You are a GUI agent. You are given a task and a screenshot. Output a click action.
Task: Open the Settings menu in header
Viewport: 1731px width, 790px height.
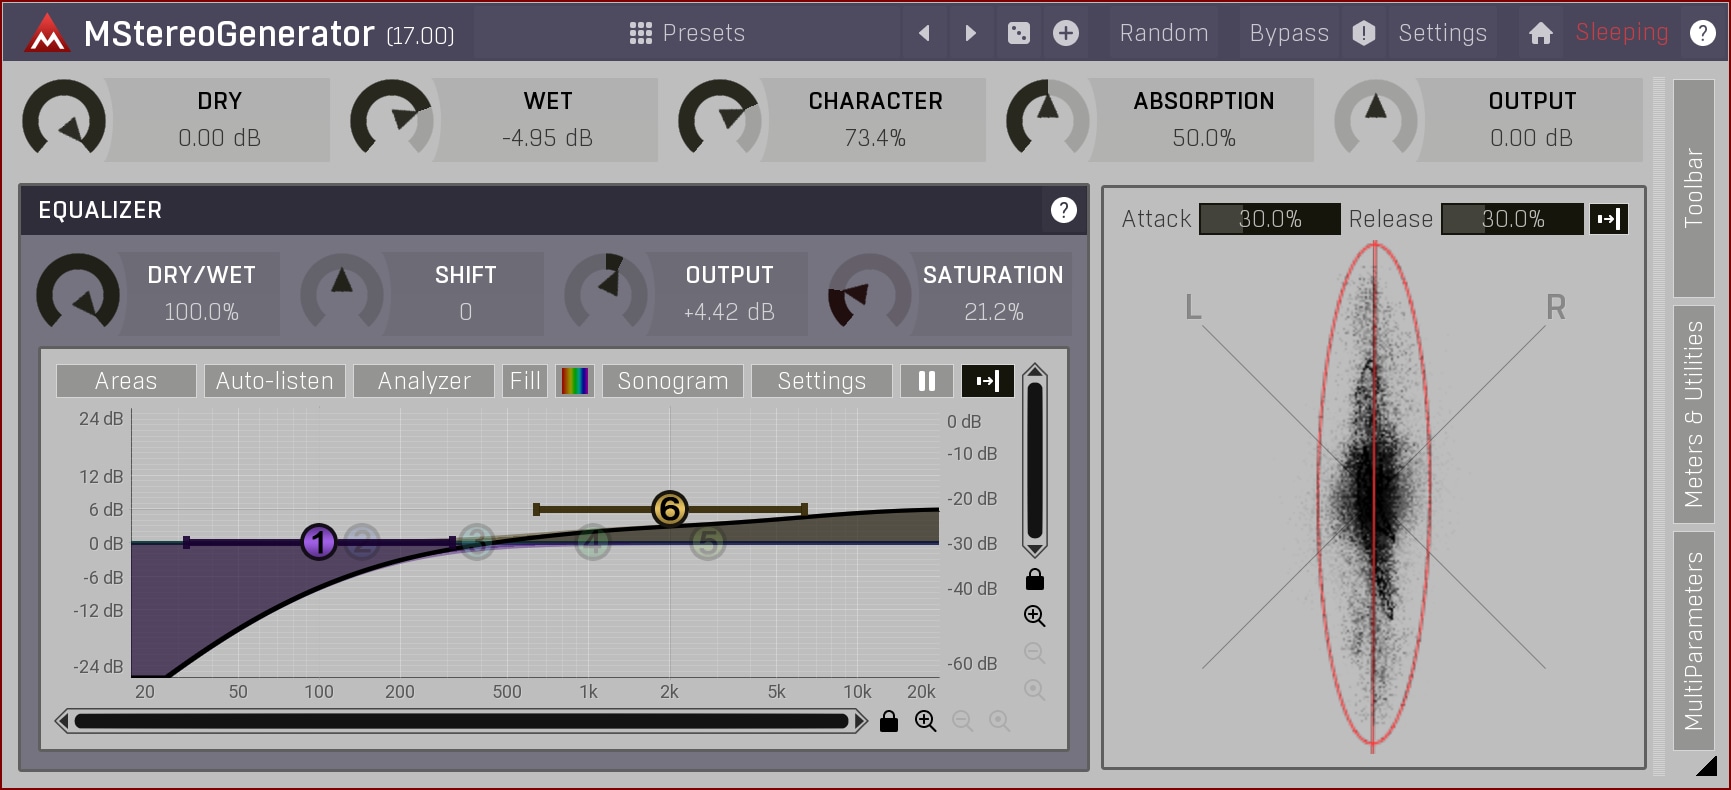(1442, 33)
